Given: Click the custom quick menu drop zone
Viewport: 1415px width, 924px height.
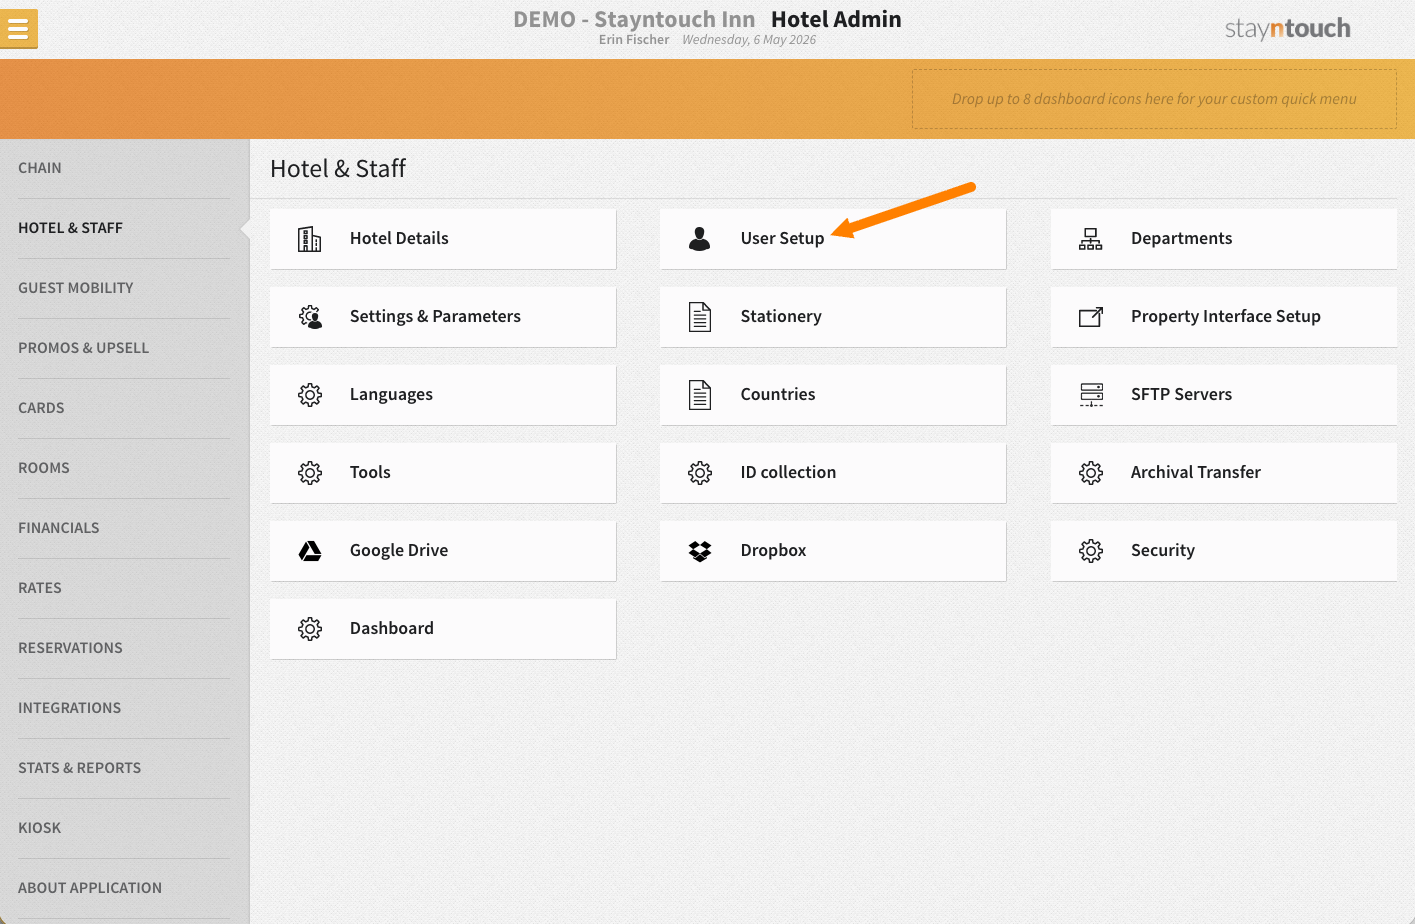Looking at the screenshot, I should tap(1154, 99).
